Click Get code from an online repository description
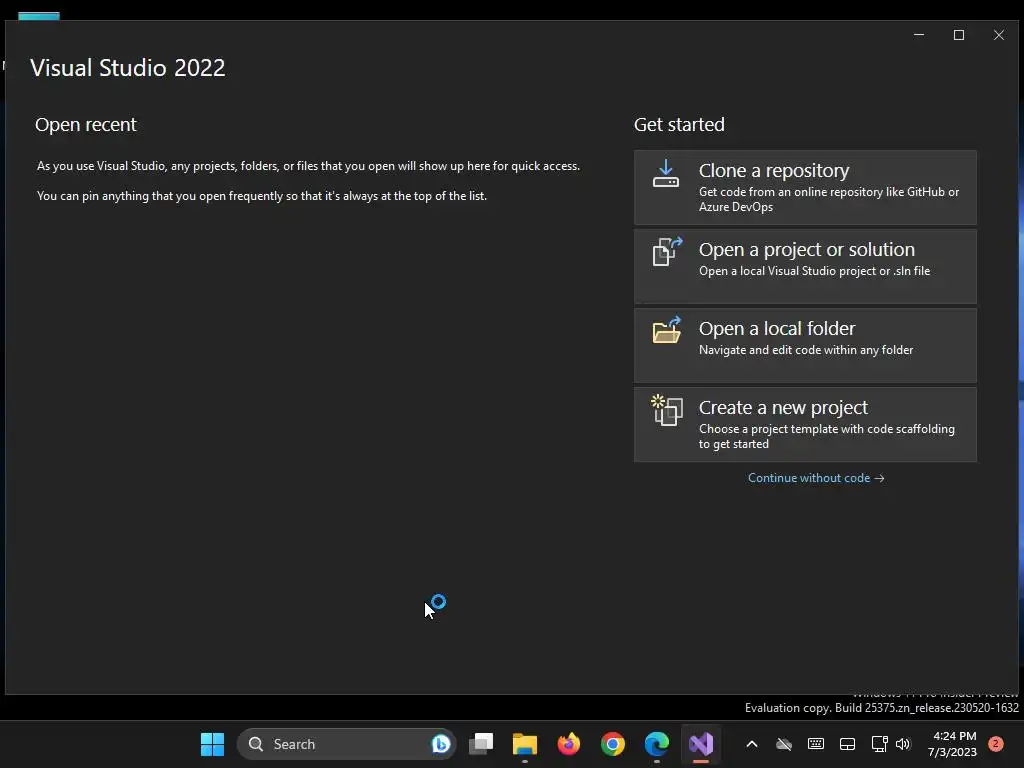The width and height of the screenshot is (1024, 768). pos(829,199)
